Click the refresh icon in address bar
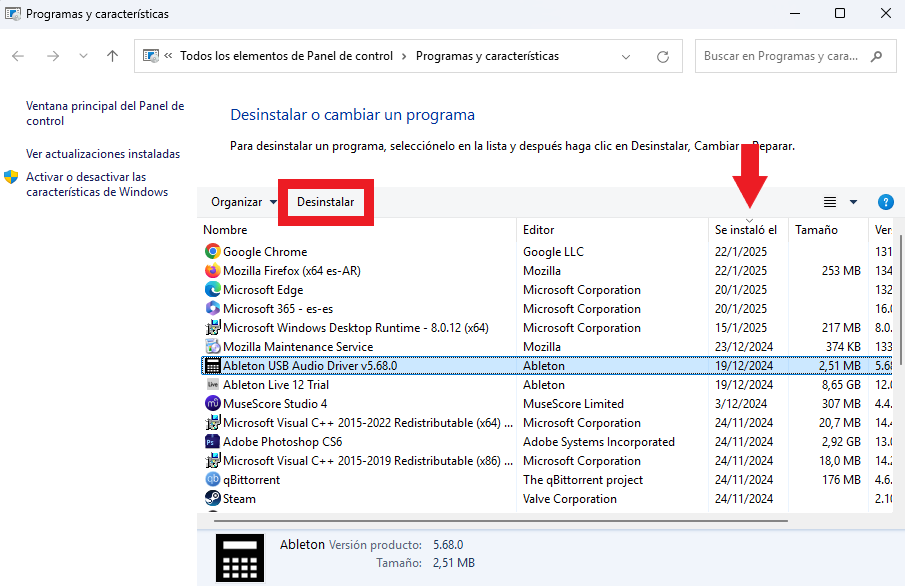905x586 pixels. coord(663,57)
